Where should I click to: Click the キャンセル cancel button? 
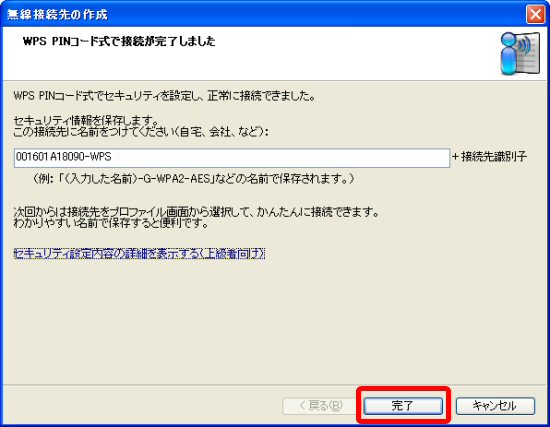click(495, 406)
